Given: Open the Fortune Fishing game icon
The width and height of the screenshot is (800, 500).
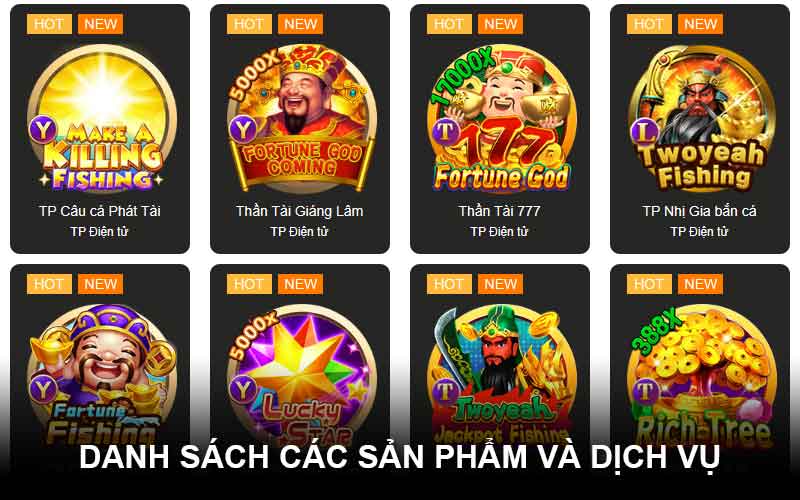Looking at the screenshot, I should [x=101, y=375].
